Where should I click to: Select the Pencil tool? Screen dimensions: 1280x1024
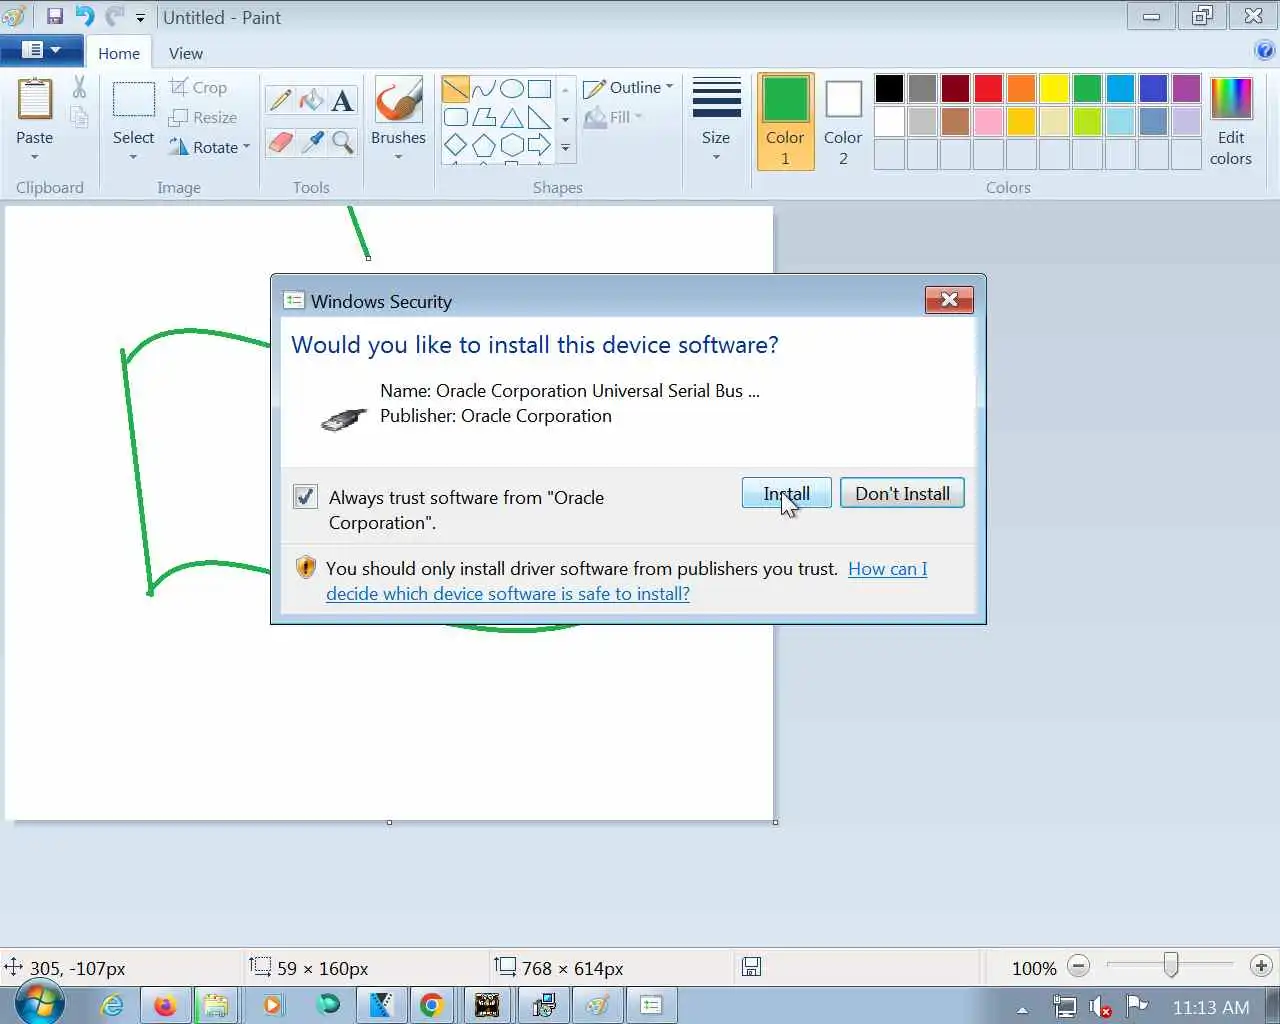click(x=280, y=100)
